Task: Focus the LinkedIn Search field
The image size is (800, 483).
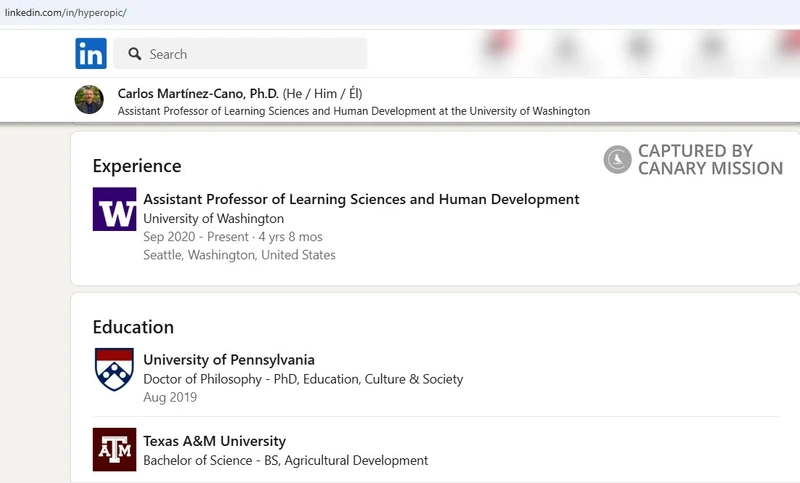Action: 240,54
